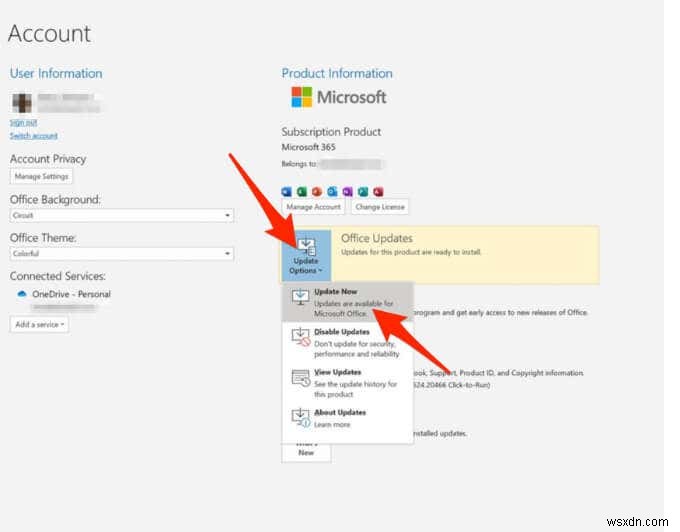Click the Publisher app icon
680x532 pixels.
(x=363, y=192)
